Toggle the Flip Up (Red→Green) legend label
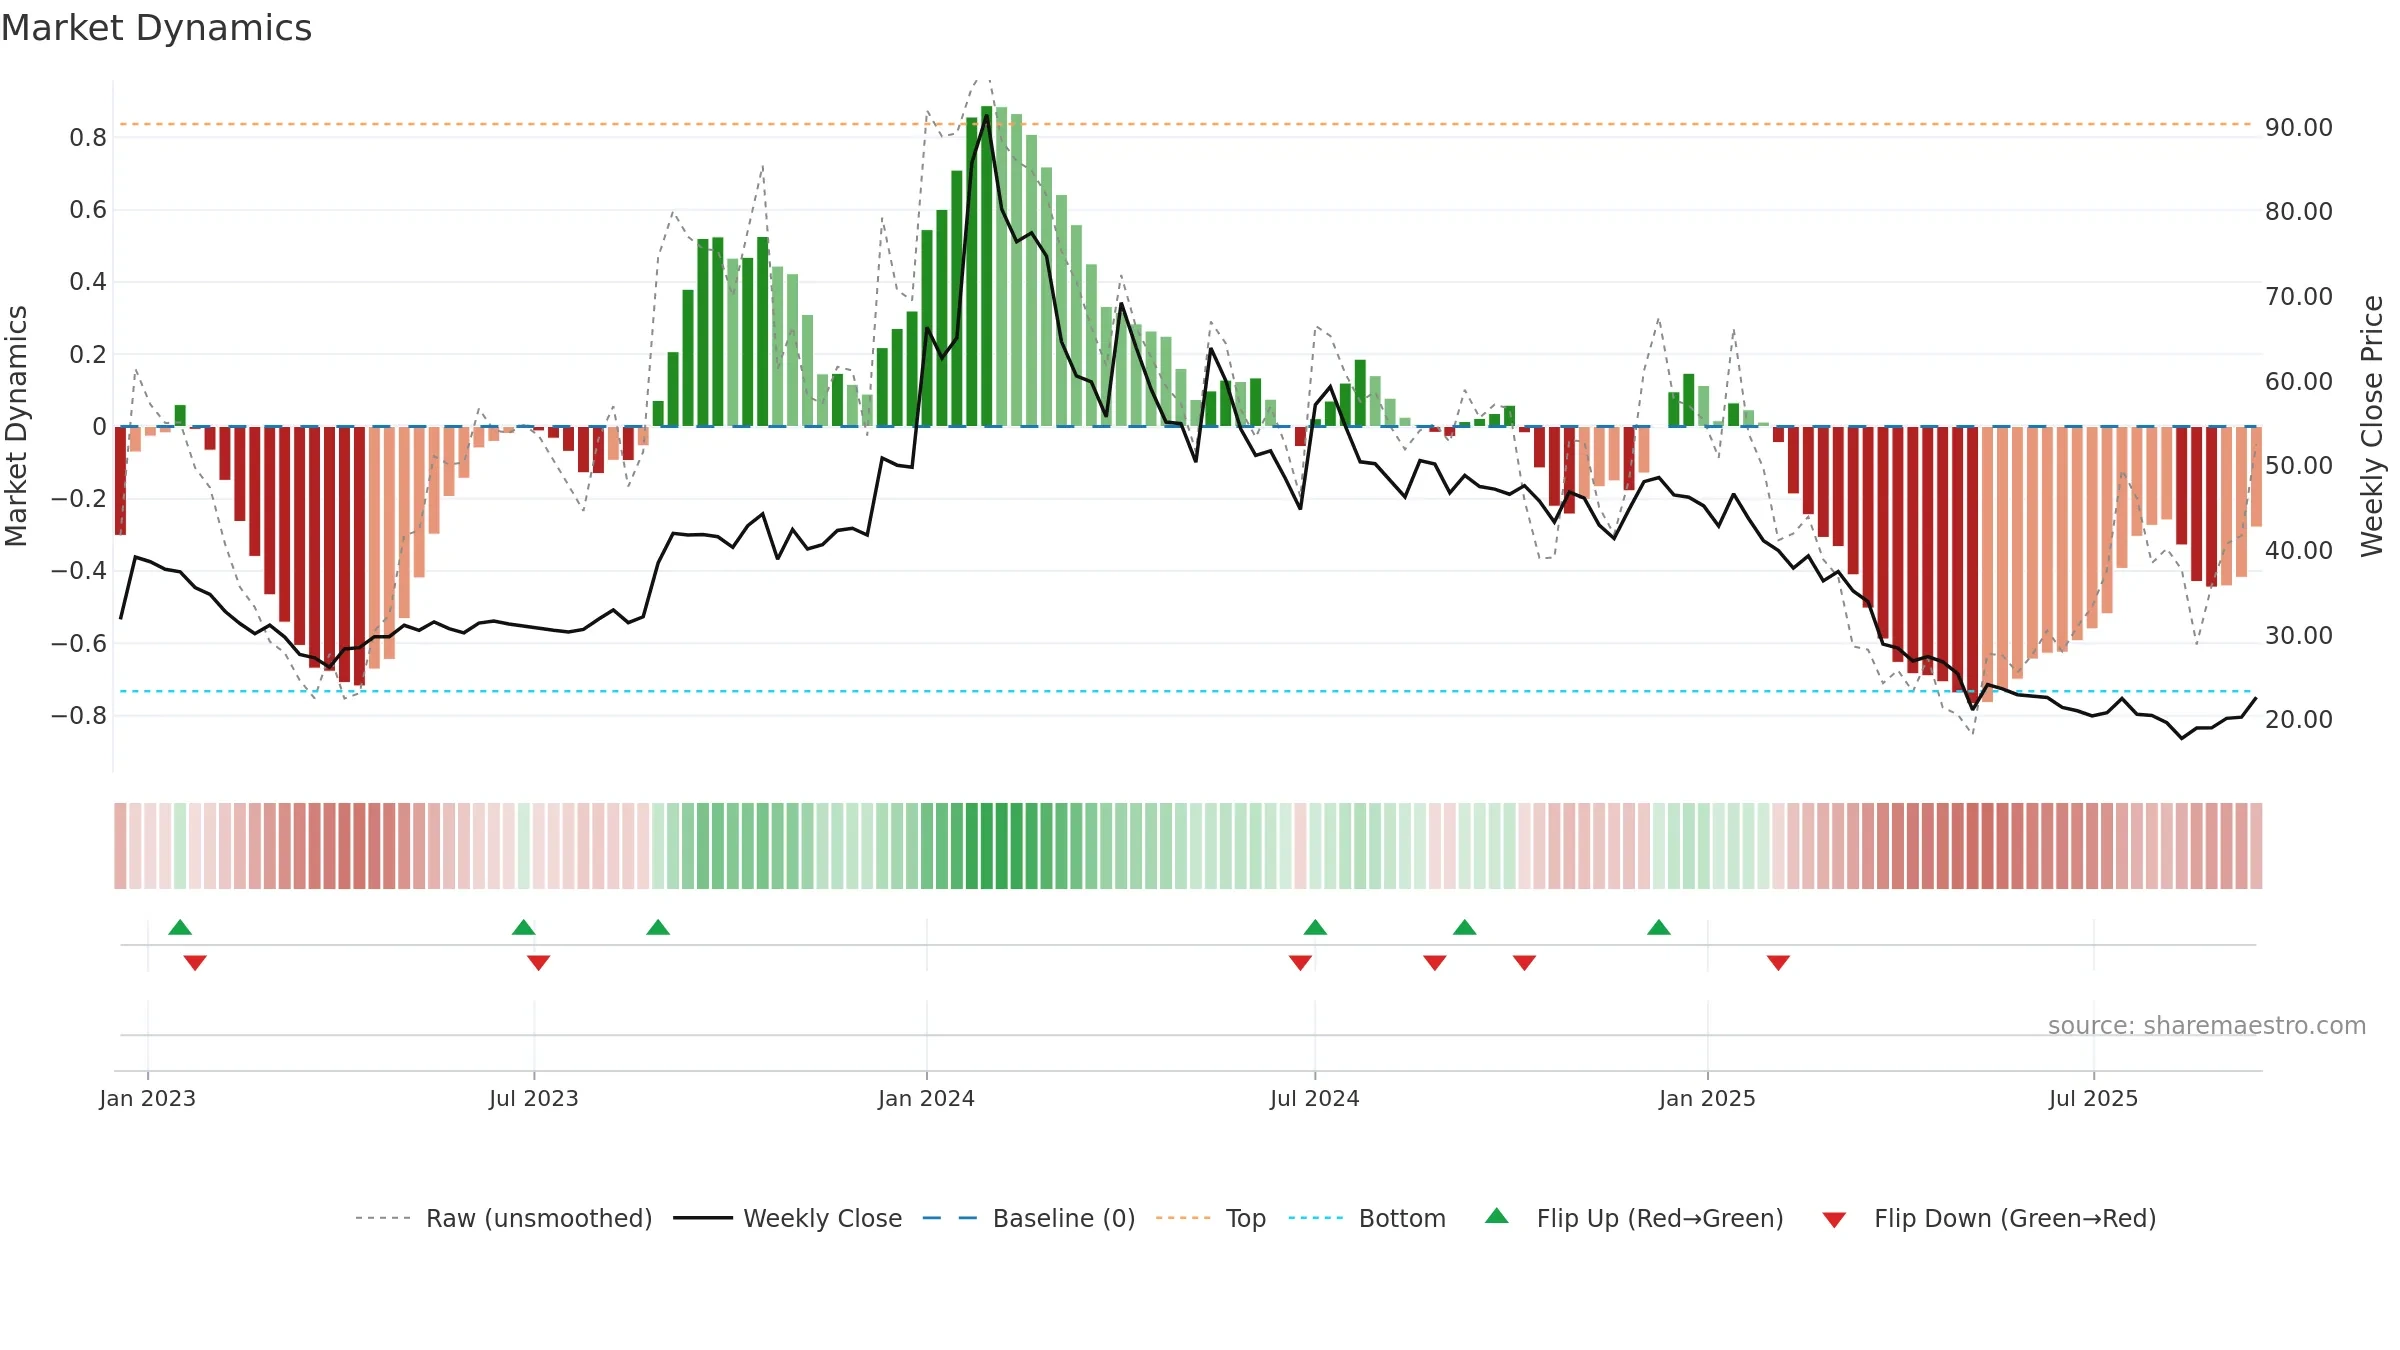The image size is (2400, 1350). [1660, 1218]
